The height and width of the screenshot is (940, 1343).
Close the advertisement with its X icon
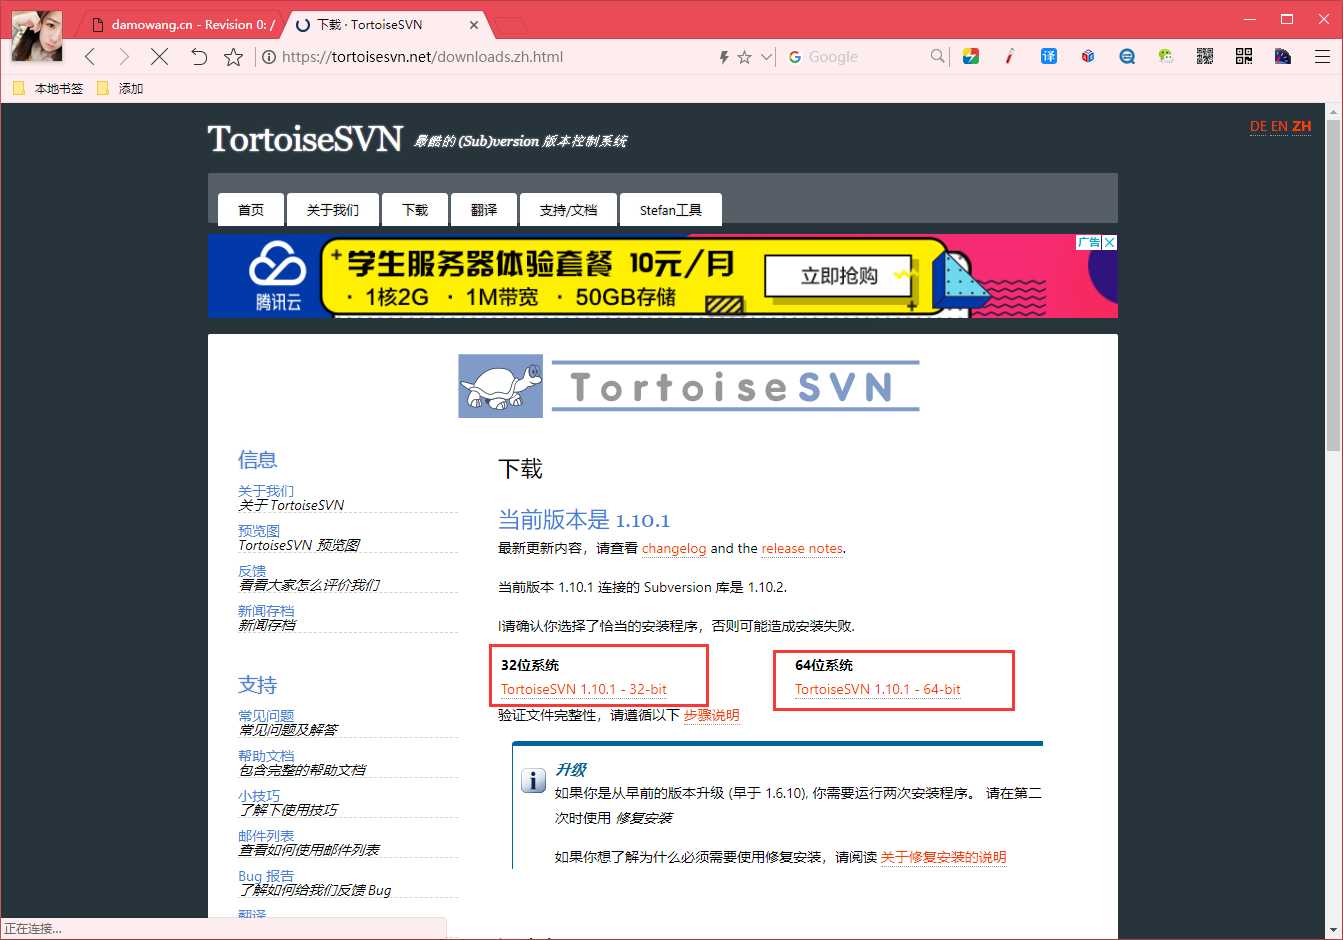[1110, 242]
